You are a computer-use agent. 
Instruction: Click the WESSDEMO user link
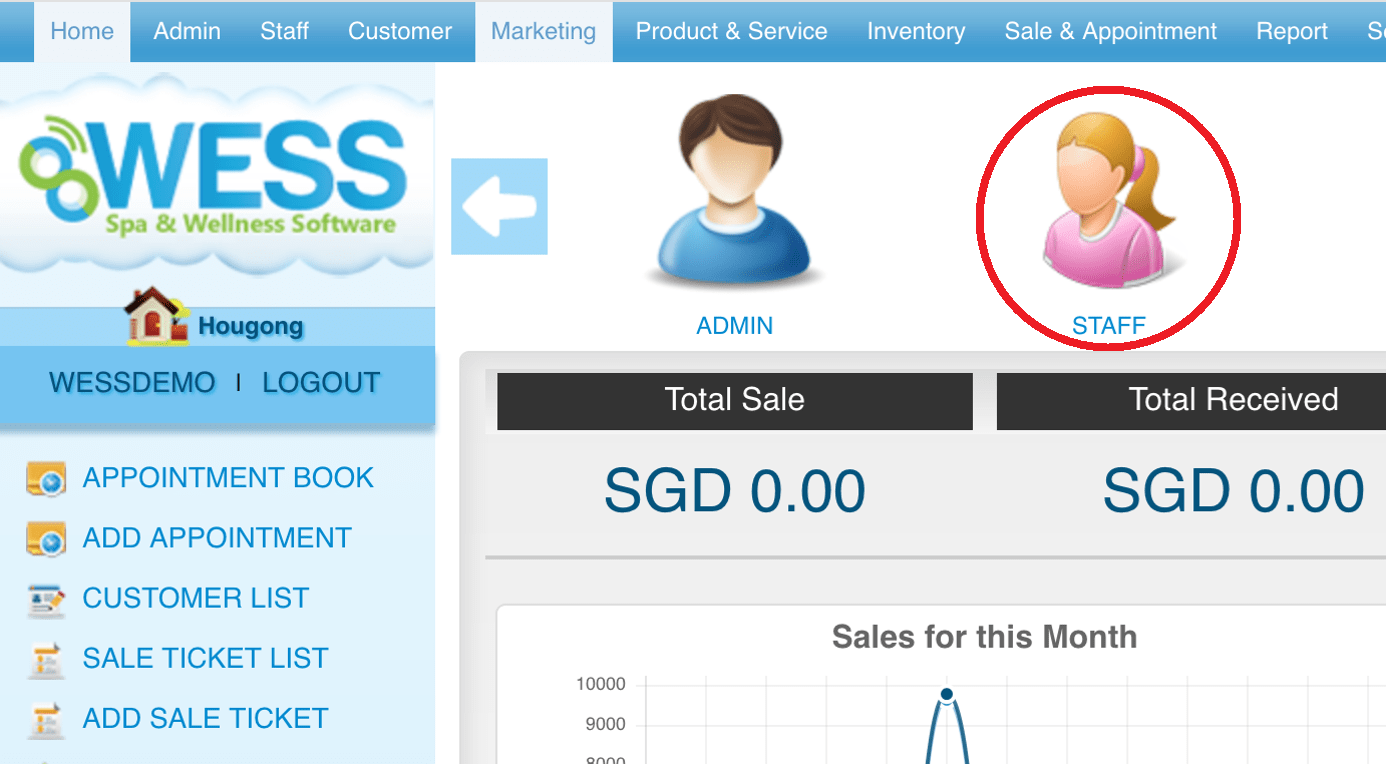pos(132,383)
